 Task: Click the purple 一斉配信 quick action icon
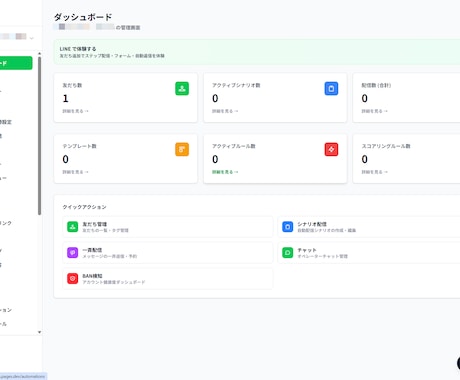73,253
